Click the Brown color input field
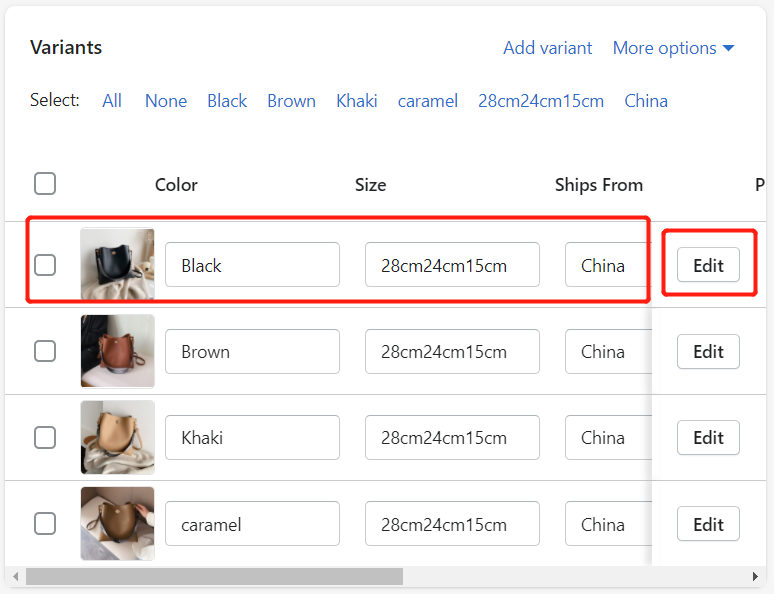This screenshot has height=594, width=774. click(x=252, y=352)
